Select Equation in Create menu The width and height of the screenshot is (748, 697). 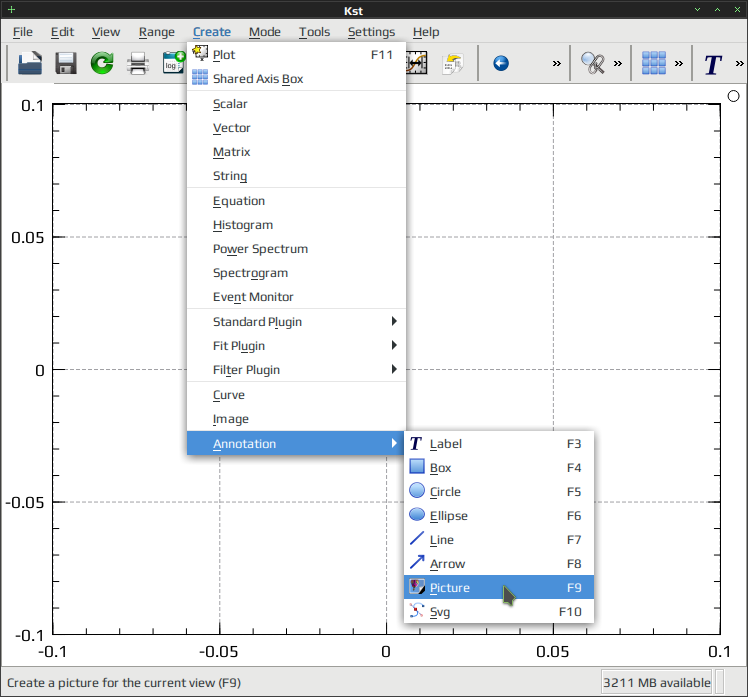(x=296, y=201)
